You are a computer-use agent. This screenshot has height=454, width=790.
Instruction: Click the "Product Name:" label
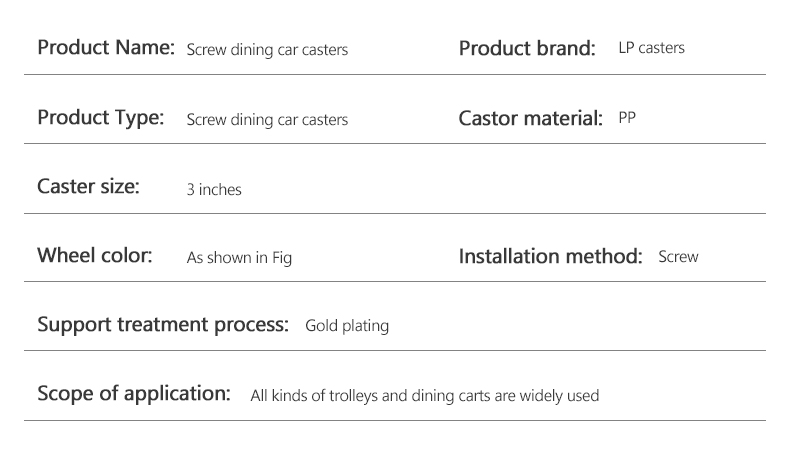click(106, 48)
